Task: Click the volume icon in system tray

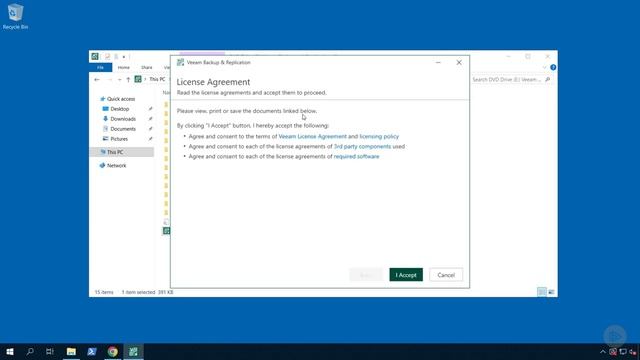Action: tap(633, 352)
